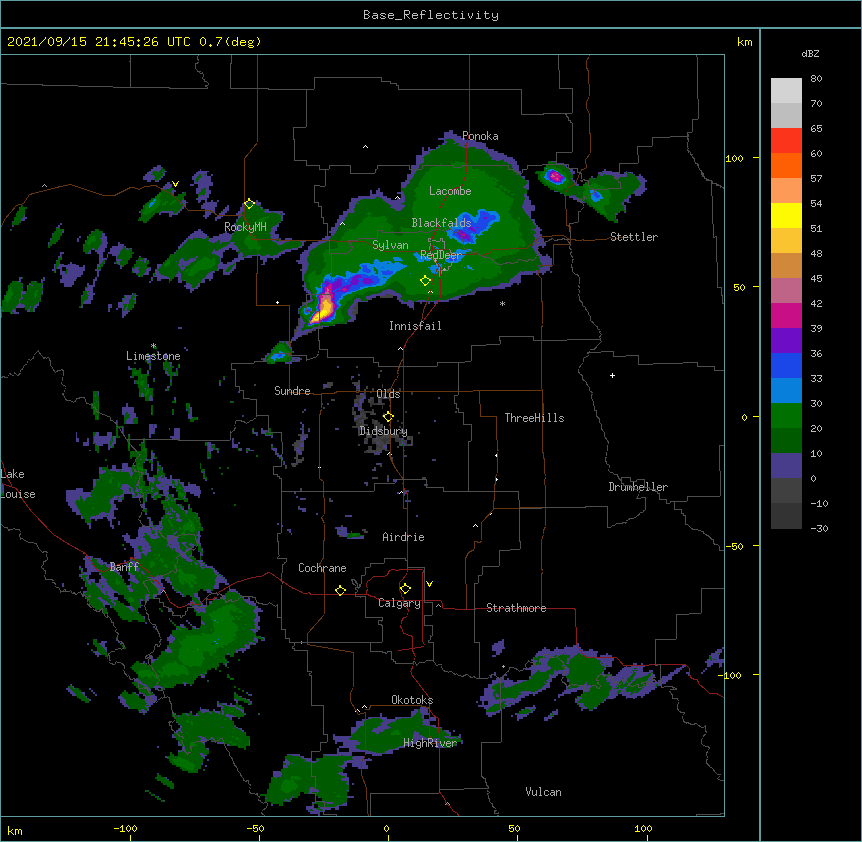Click the yellow V marker east of Calgary
Viewport: 862px width, 842px height.
tap(429, 584)
